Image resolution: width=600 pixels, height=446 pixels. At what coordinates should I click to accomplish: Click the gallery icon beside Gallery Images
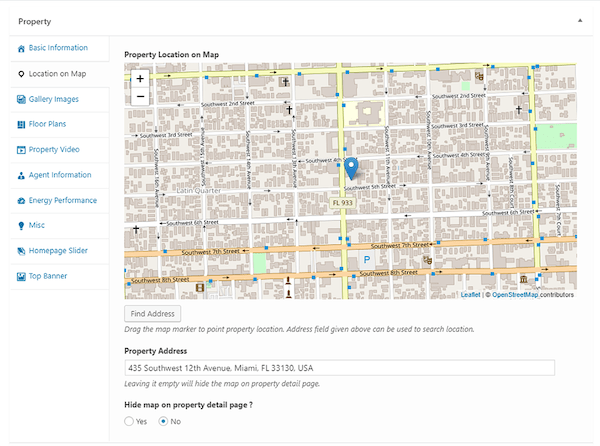click(21, 99)
